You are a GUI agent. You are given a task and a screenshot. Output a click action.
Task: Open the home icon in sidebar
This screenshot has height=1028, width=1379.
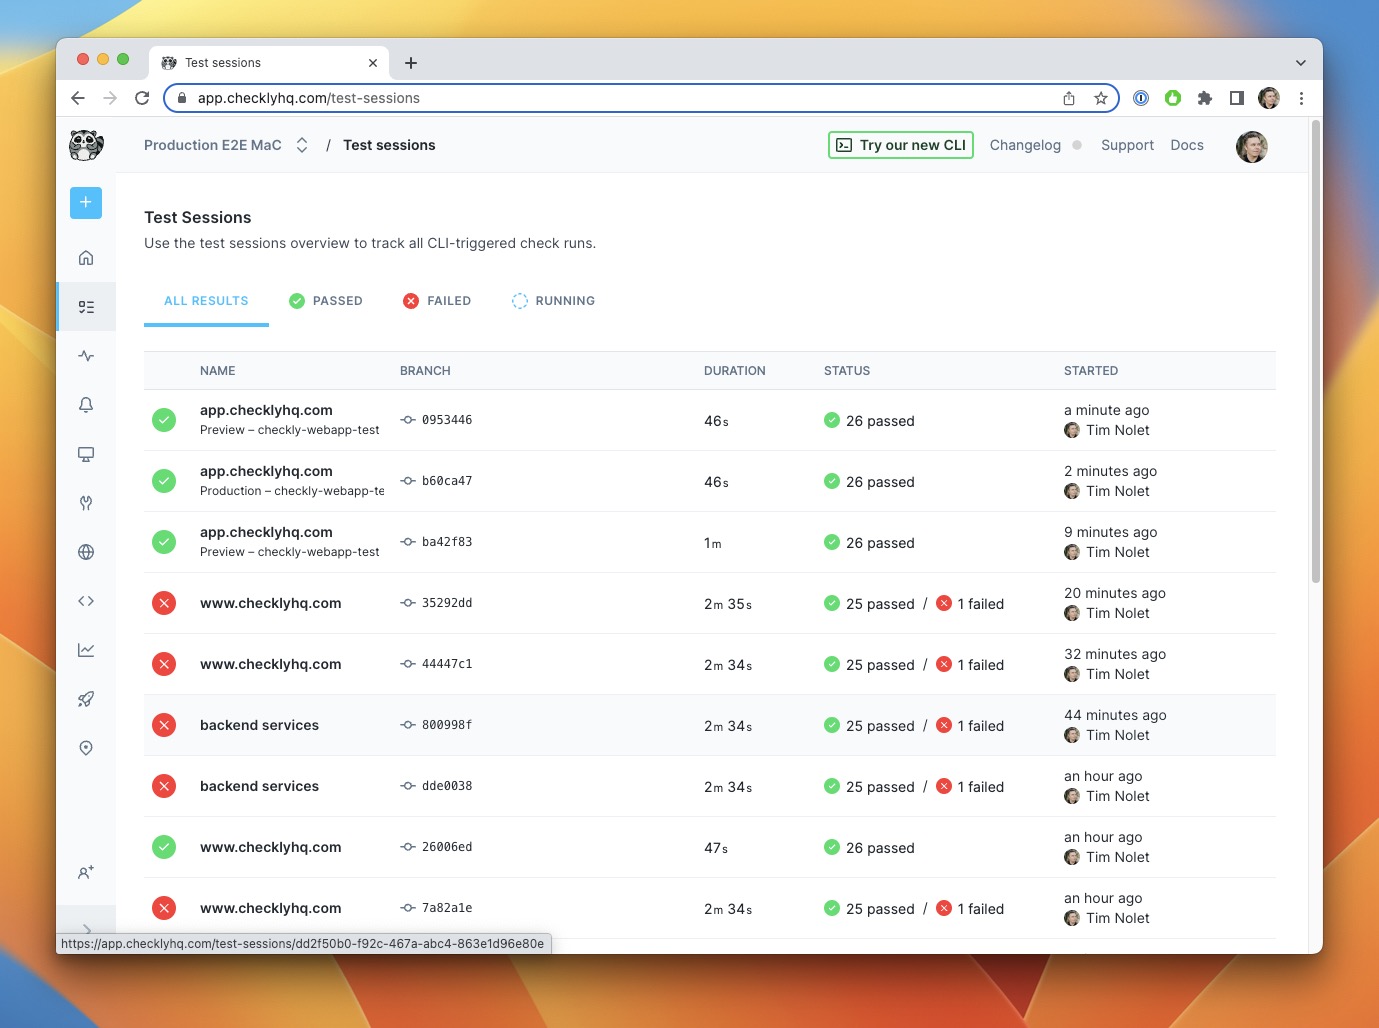point(86,258)
